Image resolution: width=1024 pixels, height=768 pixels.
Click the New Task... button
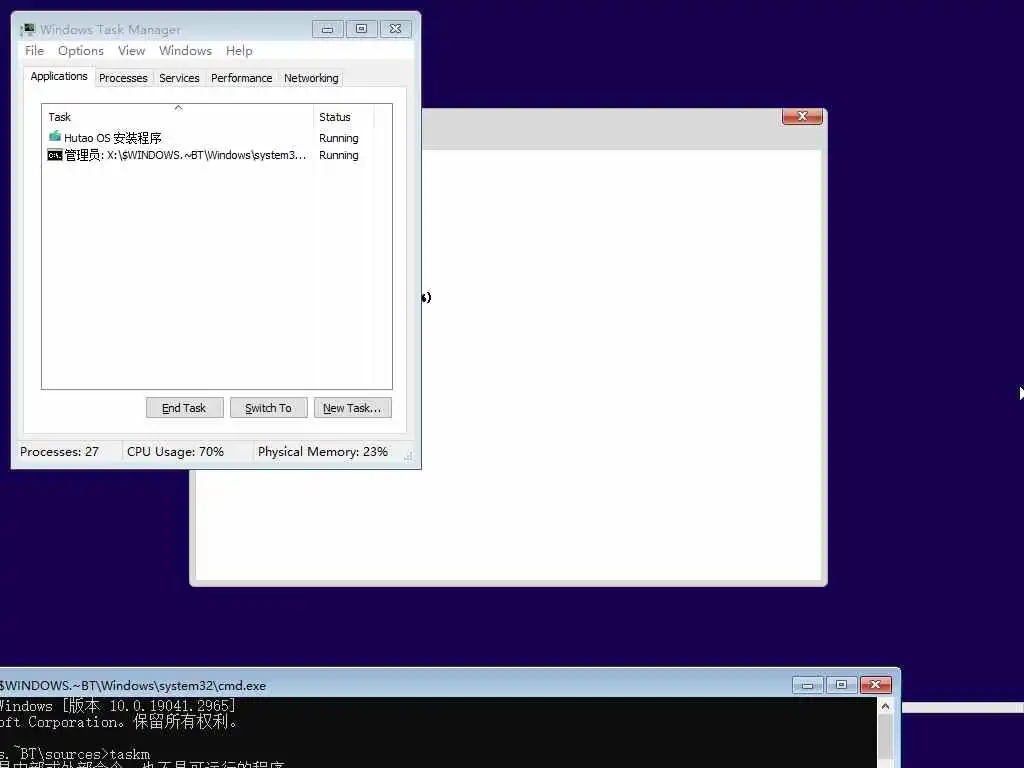coord(353,408)
